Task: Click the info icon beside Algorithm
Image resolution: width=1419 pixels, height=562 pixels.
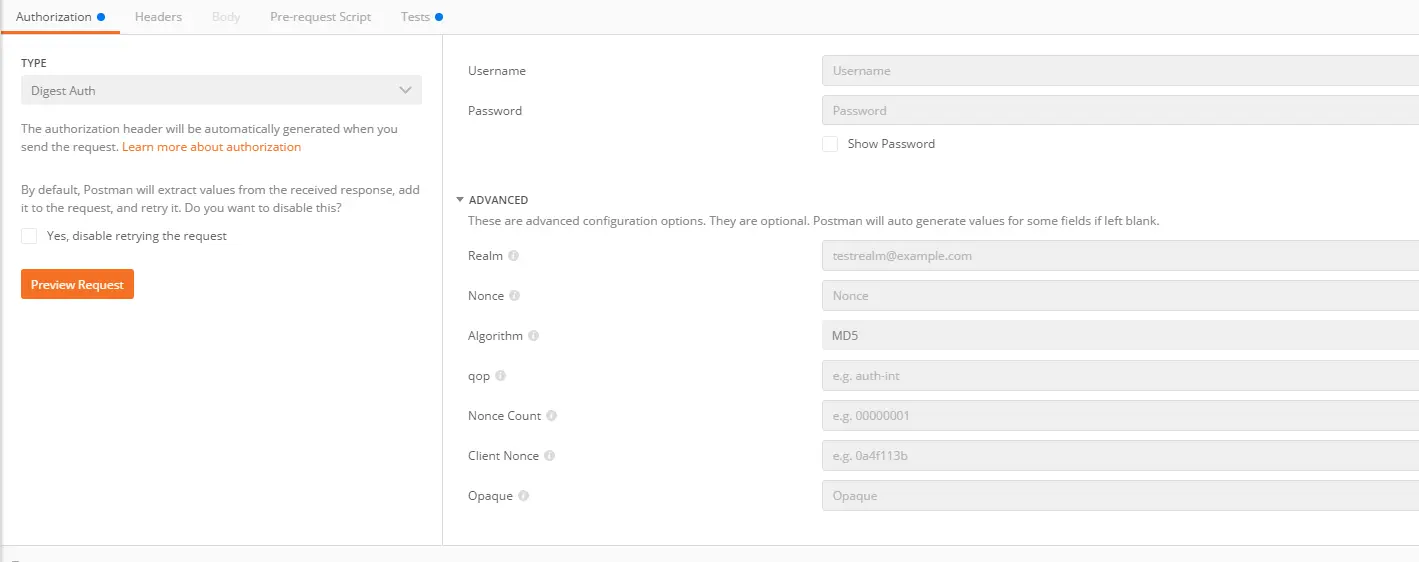Action: 534,336
